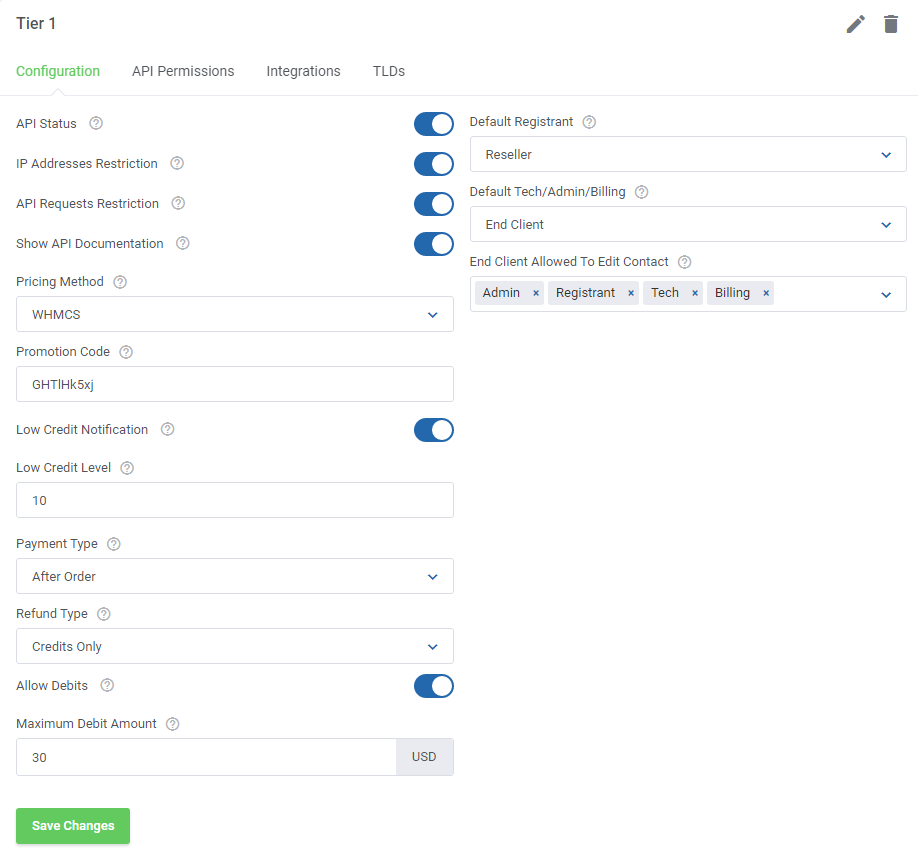Click the Tier 1 heading text
Image resolution: width=918 pixels, height=858 pixels.
[36, 23]
